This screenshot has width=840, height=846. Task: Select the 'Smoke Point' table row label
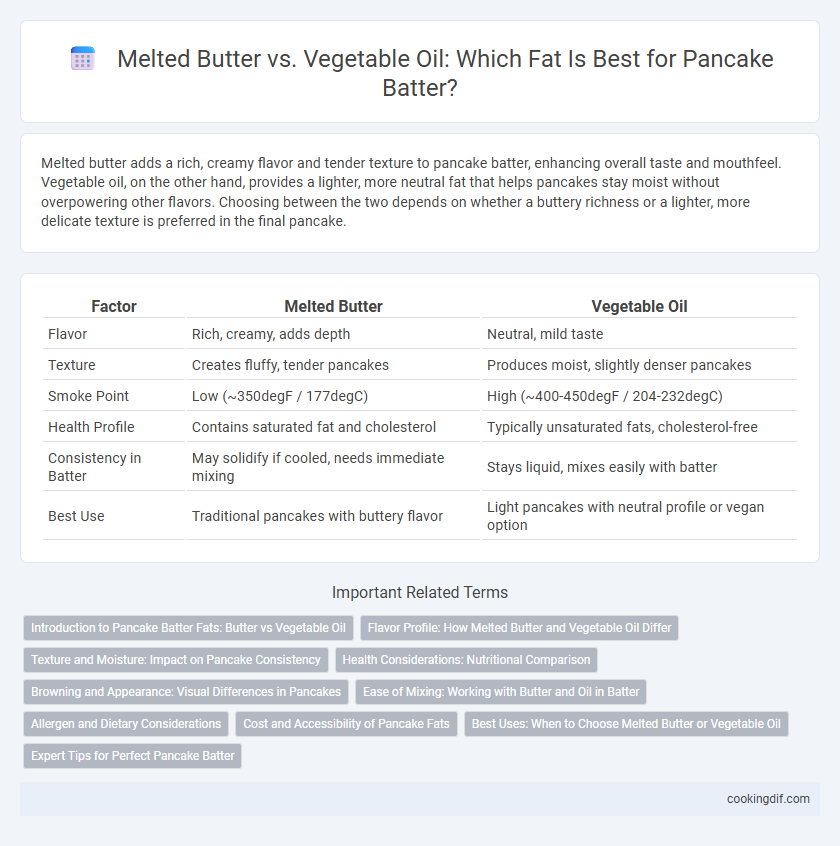[88, 396]
